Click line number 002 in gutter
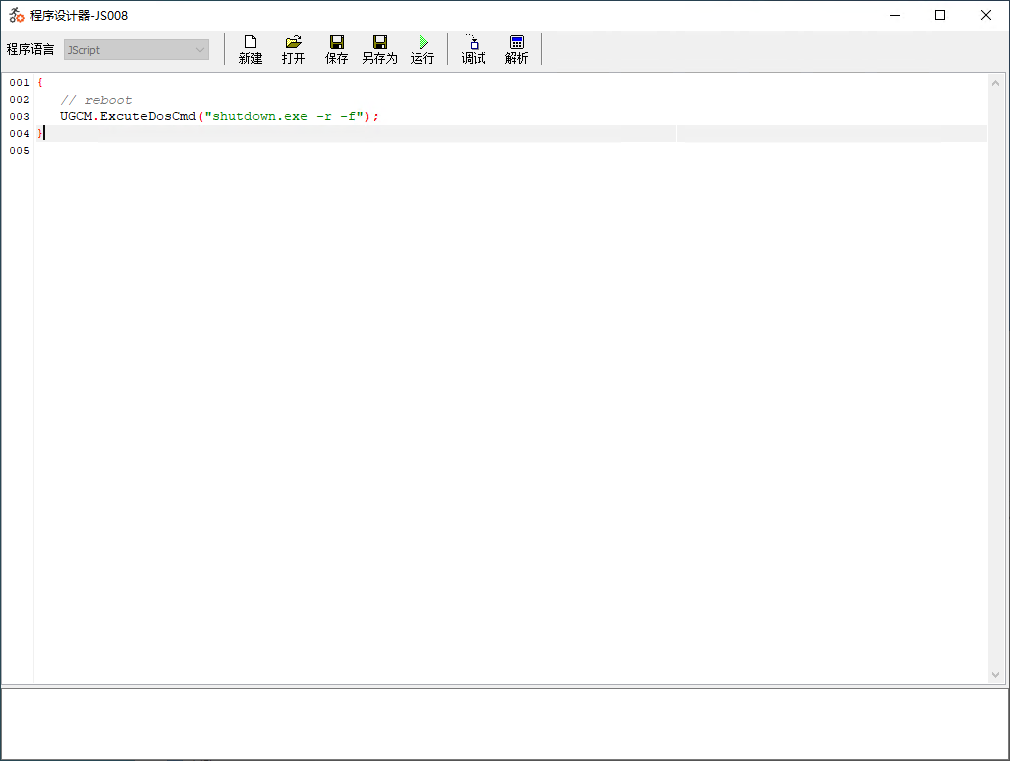 tap(19, 99)
